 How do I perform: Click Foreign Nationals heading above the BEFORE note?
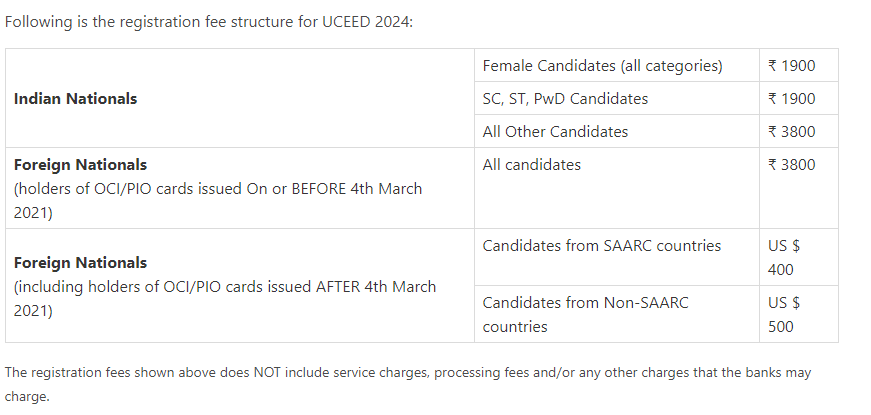coord(80,165)
